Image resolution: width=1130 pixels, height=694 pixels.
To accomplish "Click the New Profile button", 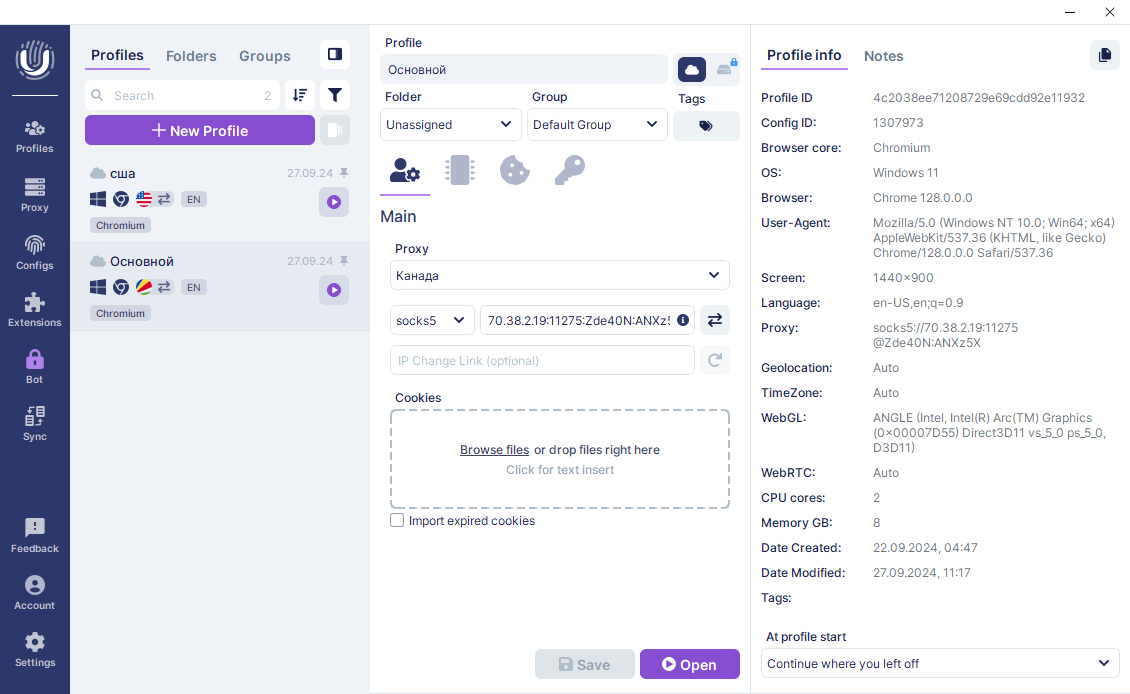I will [x=200, y=130].
